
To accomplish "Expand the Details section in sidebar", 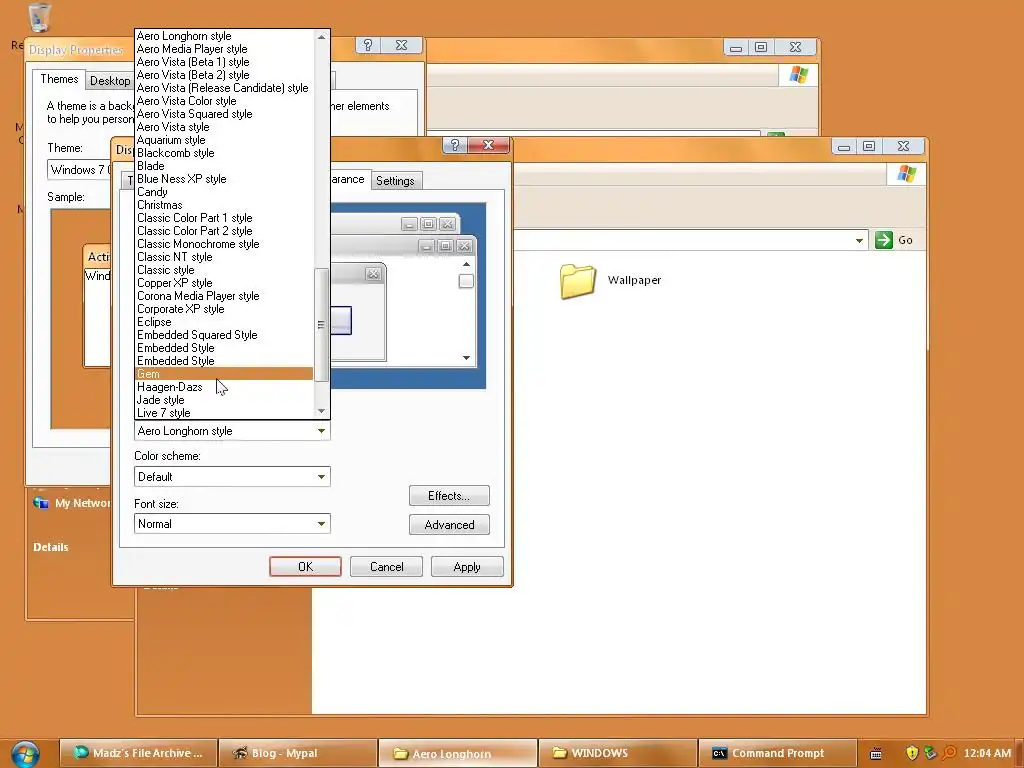I will (x=51, y=547).
